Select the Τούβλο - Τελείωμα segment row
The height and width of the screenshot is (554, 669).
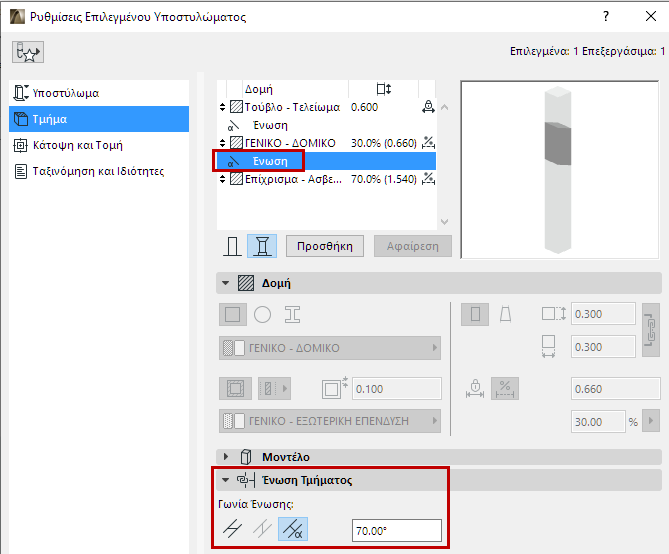326,107
